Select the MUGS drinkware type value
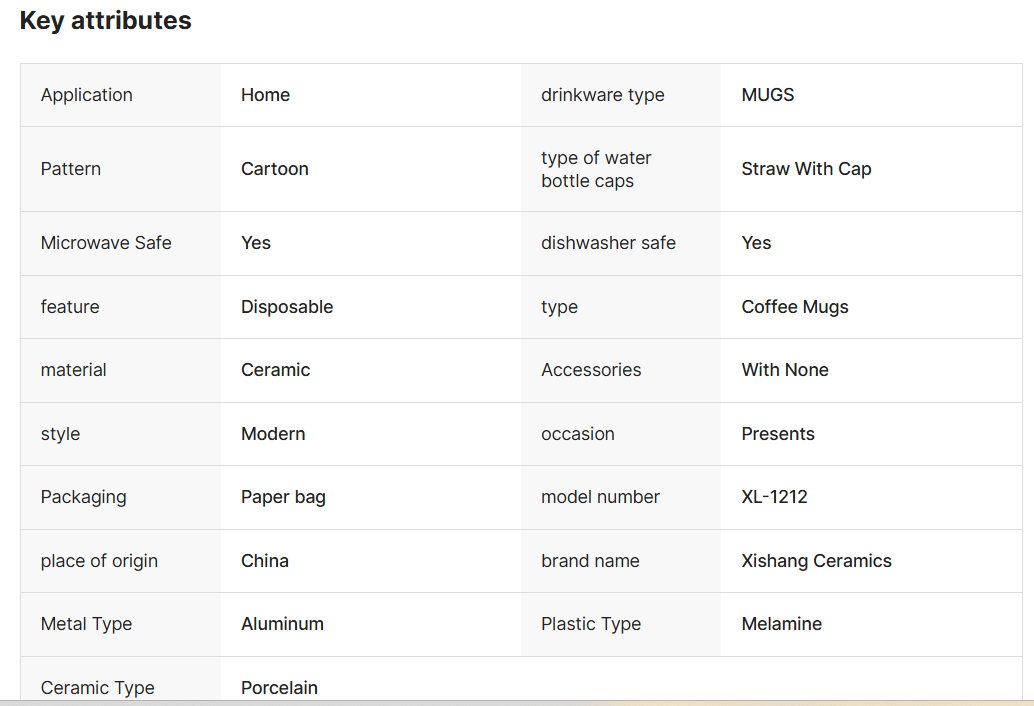This screenshot has width=1034, height=706. pos(768,95)
